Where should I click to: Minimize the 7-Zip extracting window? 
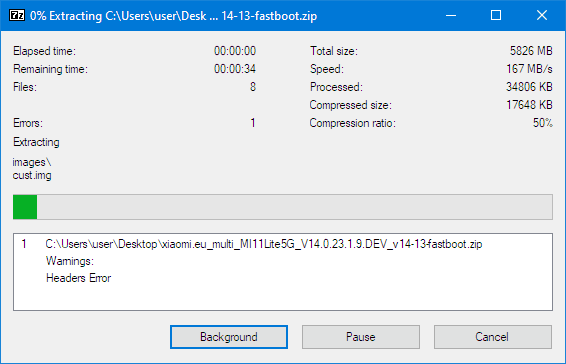pos(451,16)
